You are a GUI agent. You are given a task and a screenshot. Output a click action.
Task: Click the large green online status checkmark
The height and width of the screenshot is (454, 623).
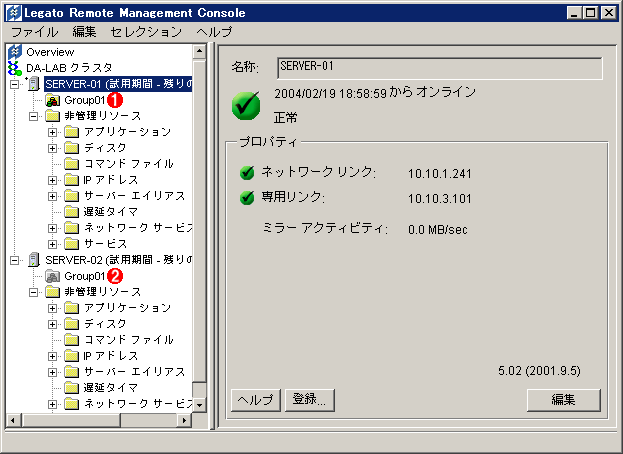click(246, 106)
